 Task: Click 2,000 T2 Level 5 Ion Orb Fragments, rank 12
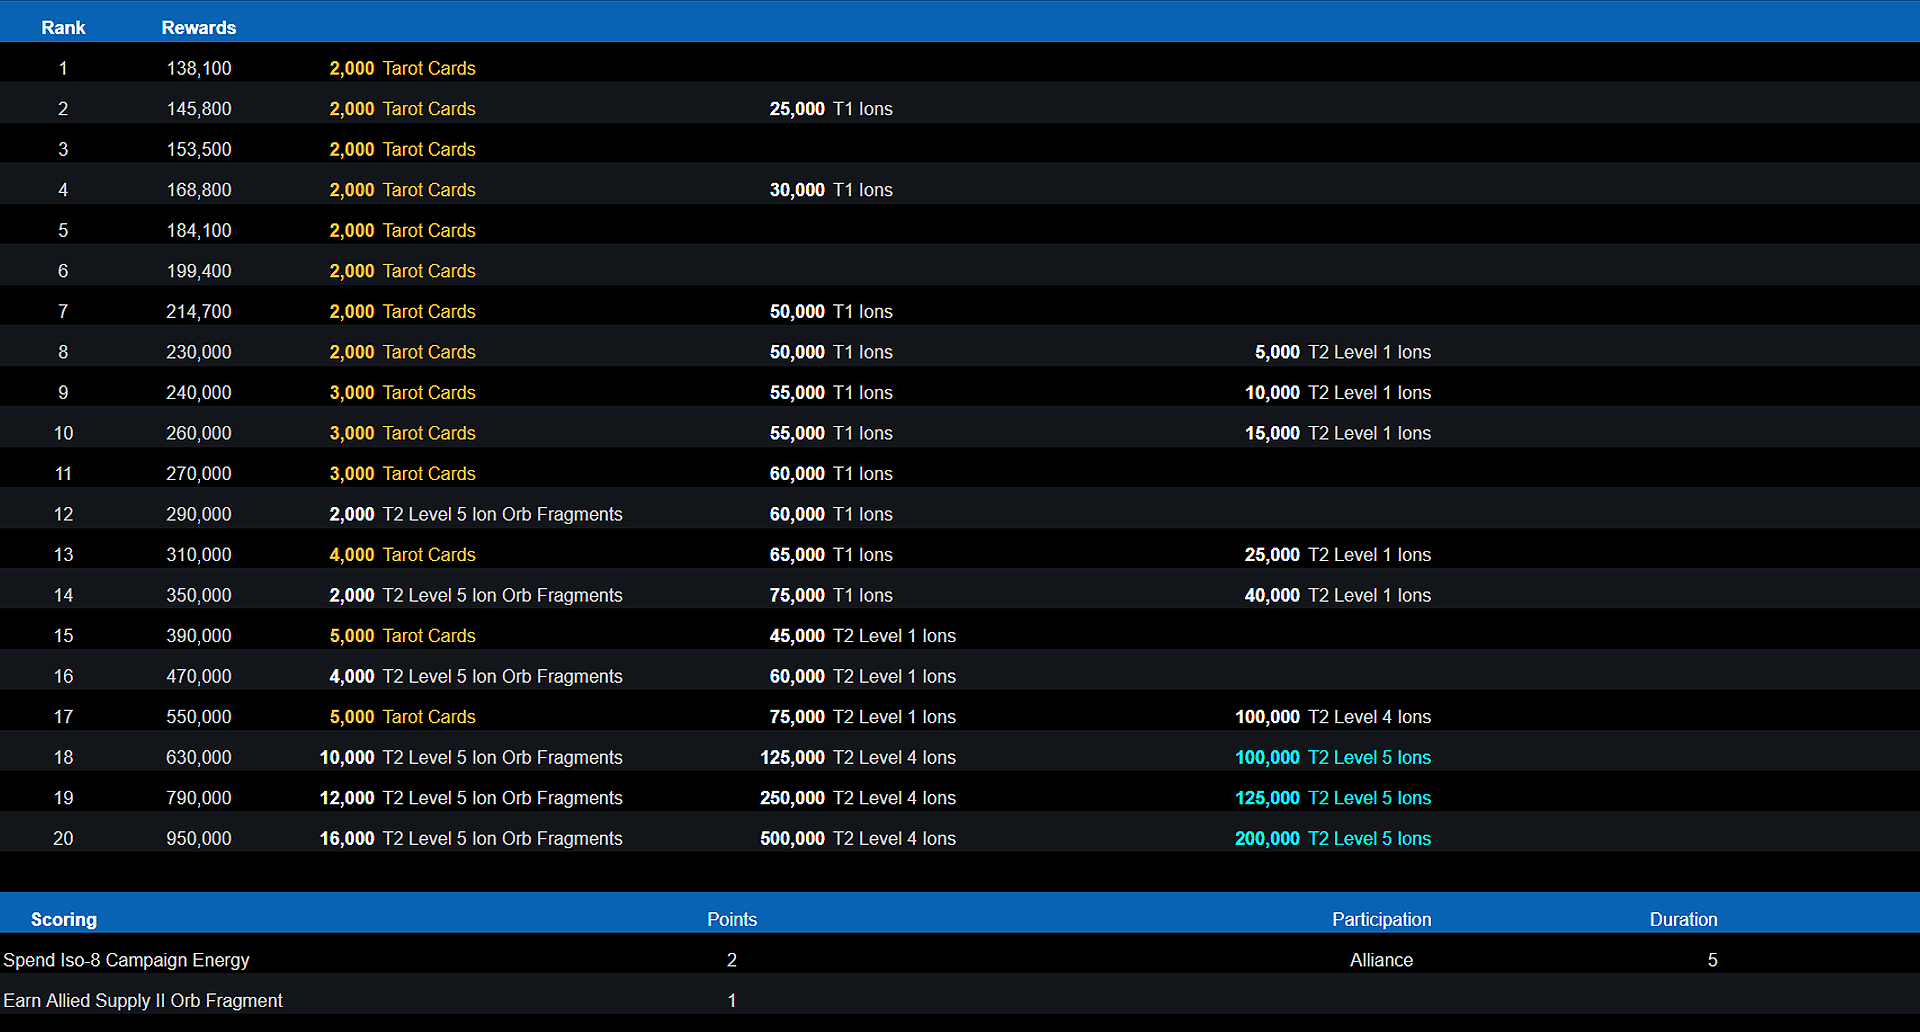point(476,514)
